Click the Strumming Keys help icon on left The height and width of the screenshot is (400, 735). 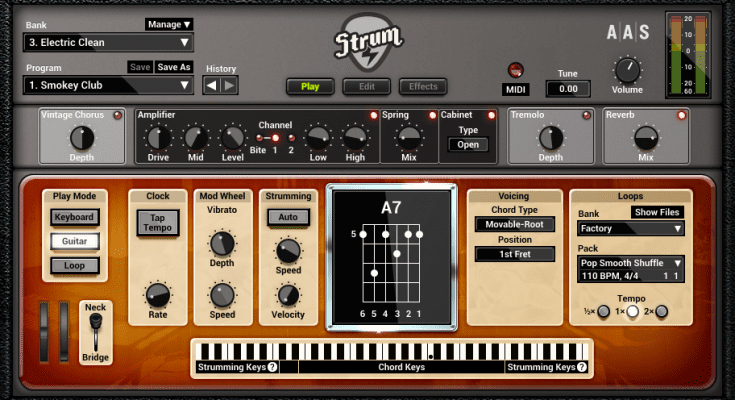click(273, 368)
